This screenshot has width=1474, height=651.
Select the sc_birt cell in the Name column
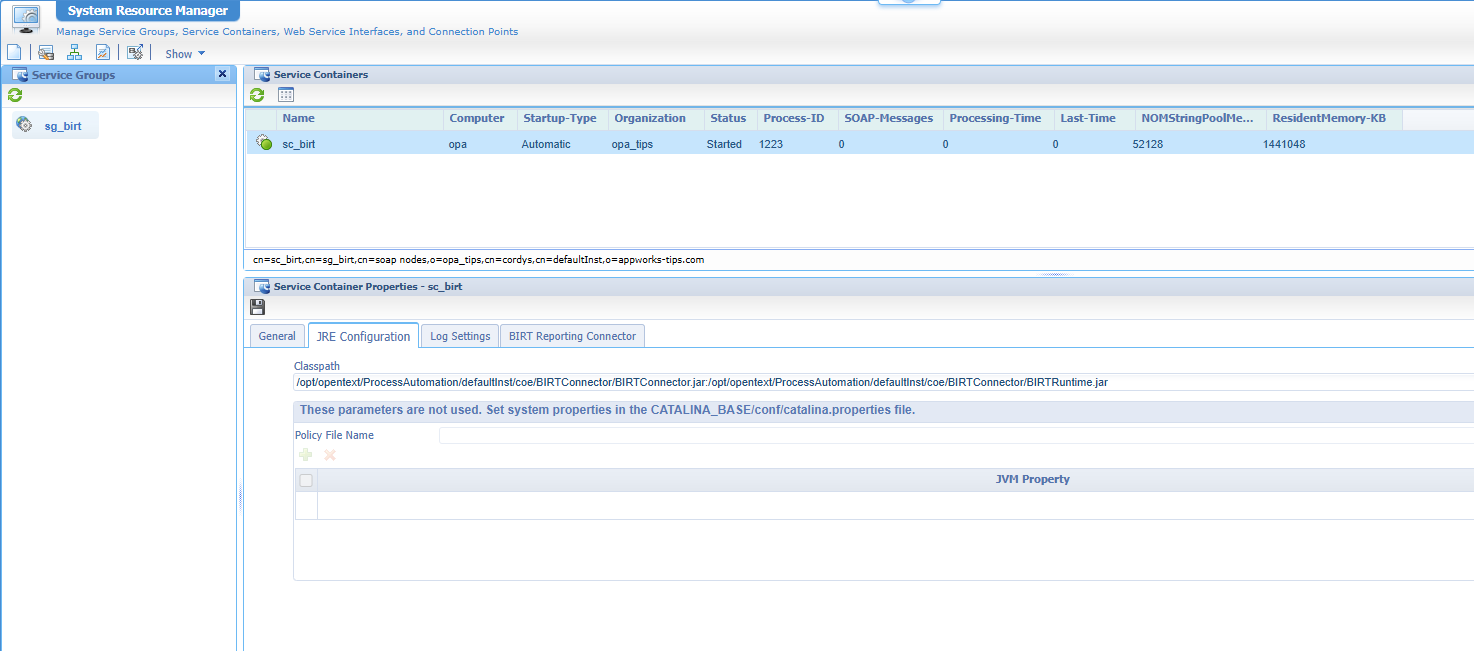tap(299, 144)
